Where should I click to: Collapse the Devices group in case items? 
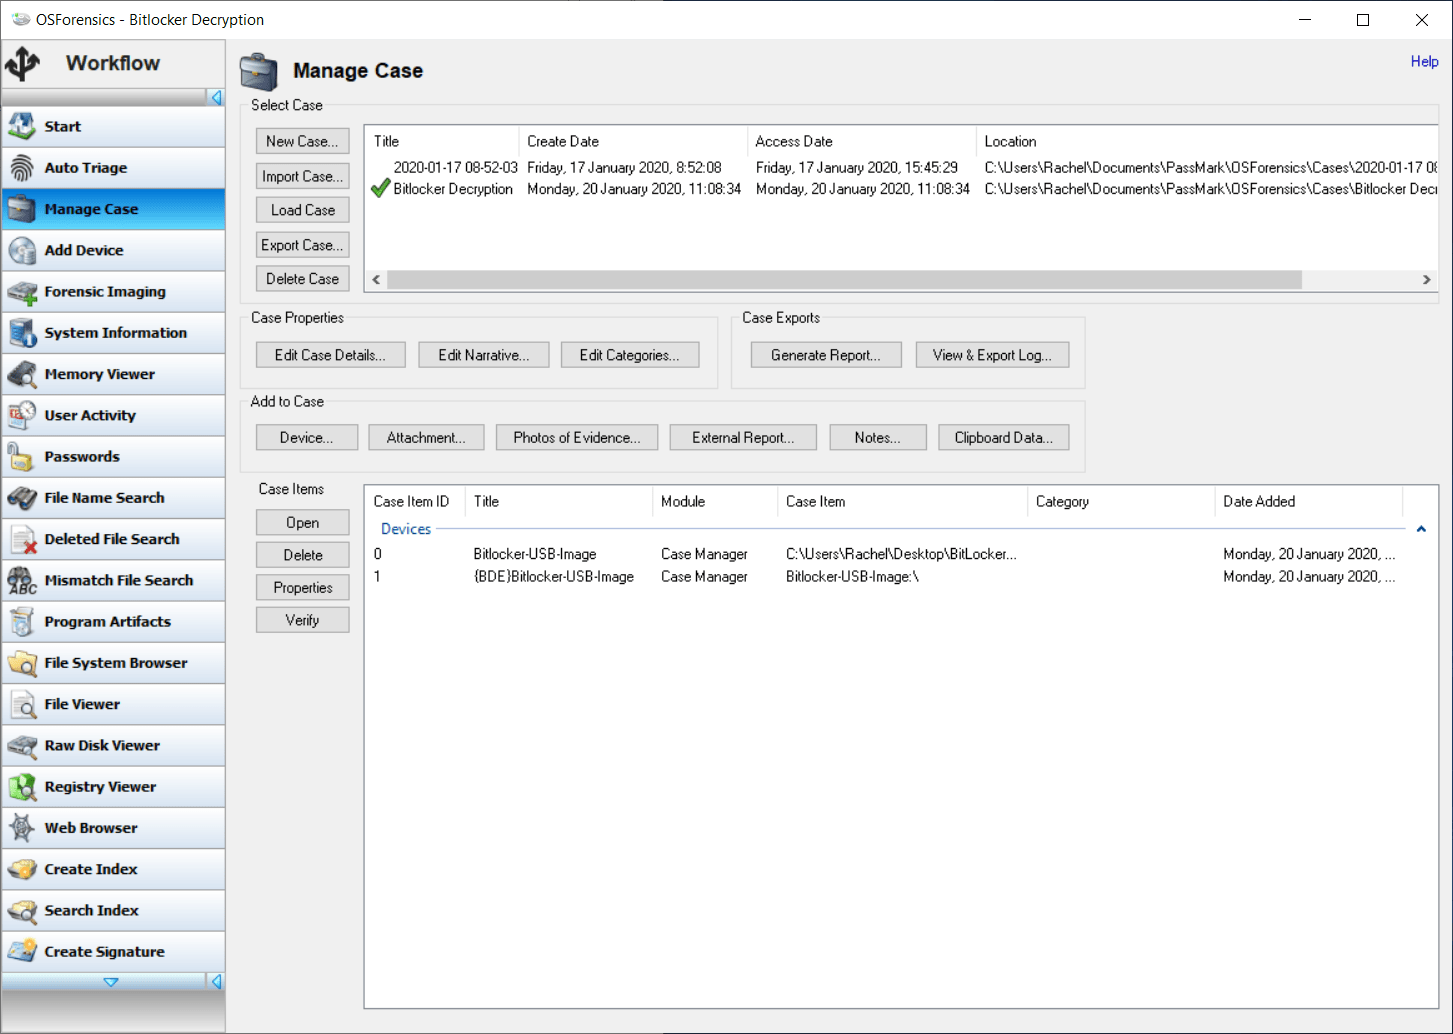click(1421, 528)
